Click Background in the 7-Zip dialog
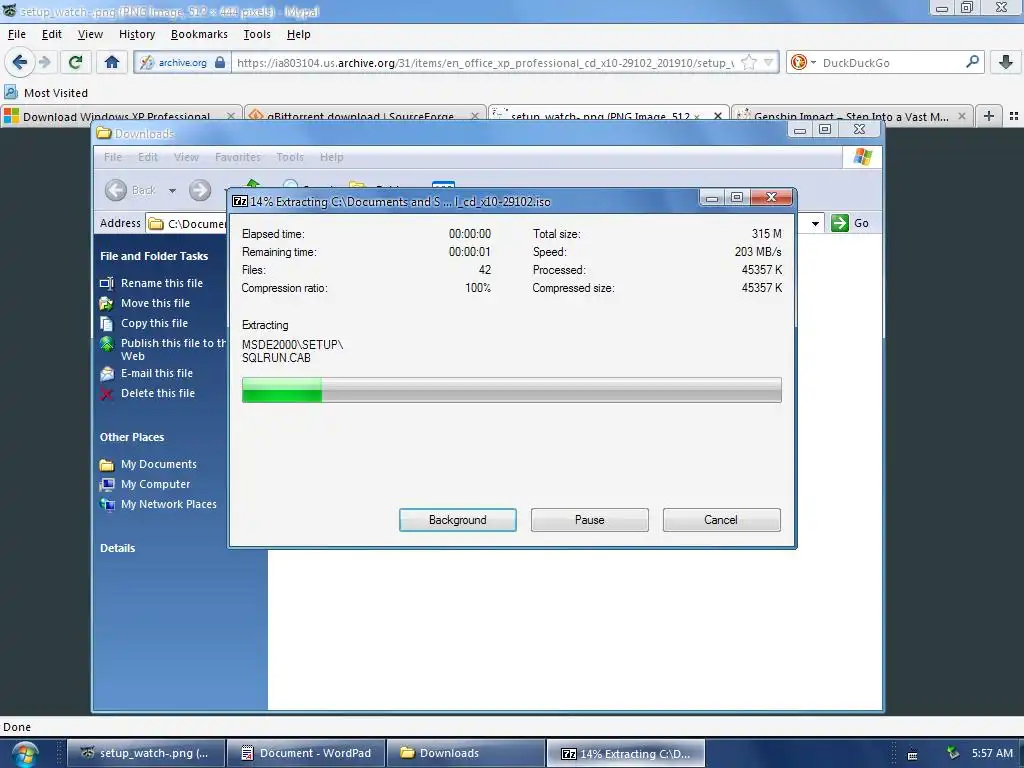 click(458, 520)
